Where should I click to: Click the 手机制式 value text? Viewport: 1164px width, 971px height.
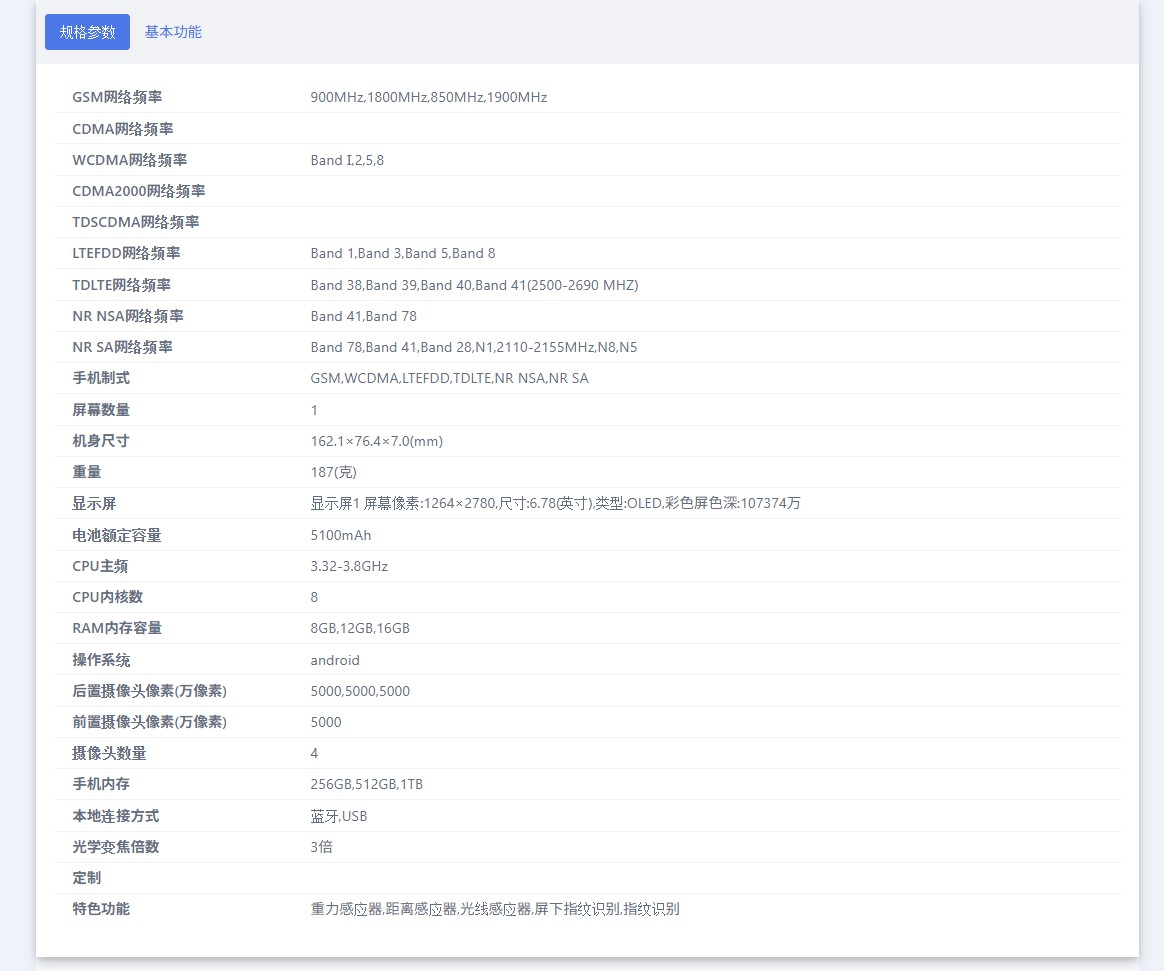(x=449, y=378)
